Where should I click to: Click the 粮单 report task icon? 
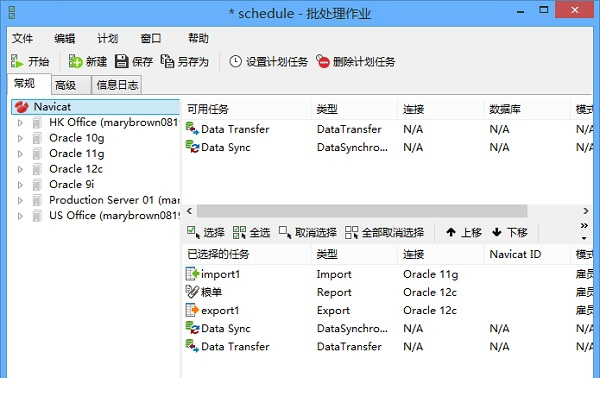192,292
